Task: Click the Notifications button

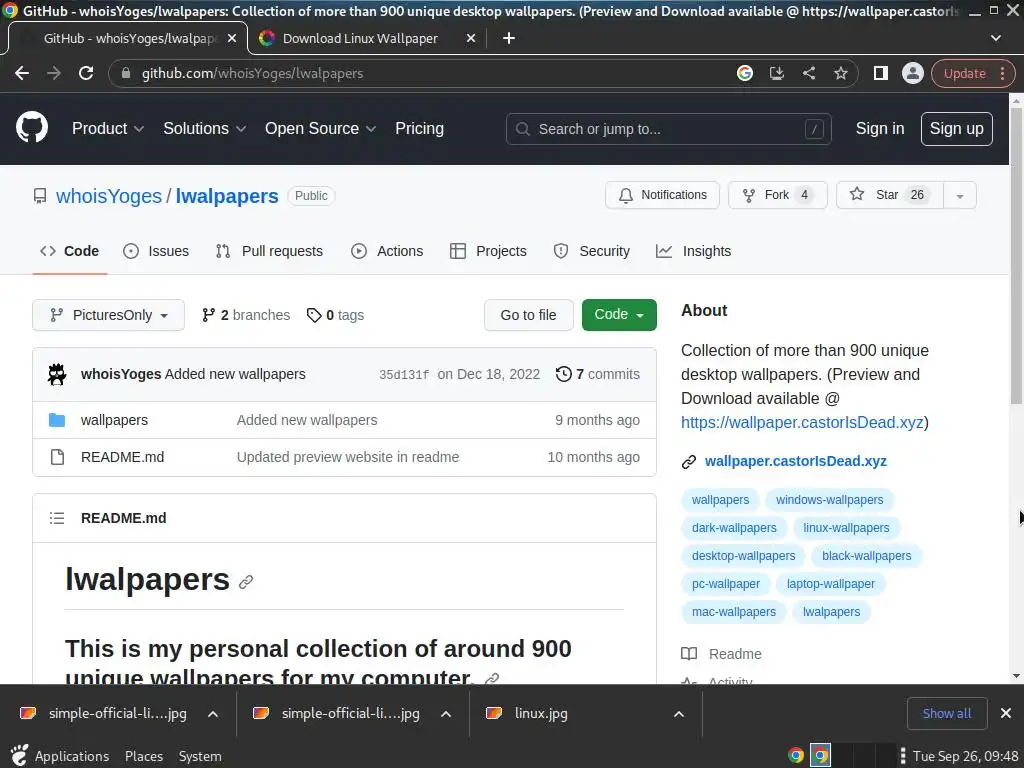Action: pyautogui.click(x=662, y=195)
